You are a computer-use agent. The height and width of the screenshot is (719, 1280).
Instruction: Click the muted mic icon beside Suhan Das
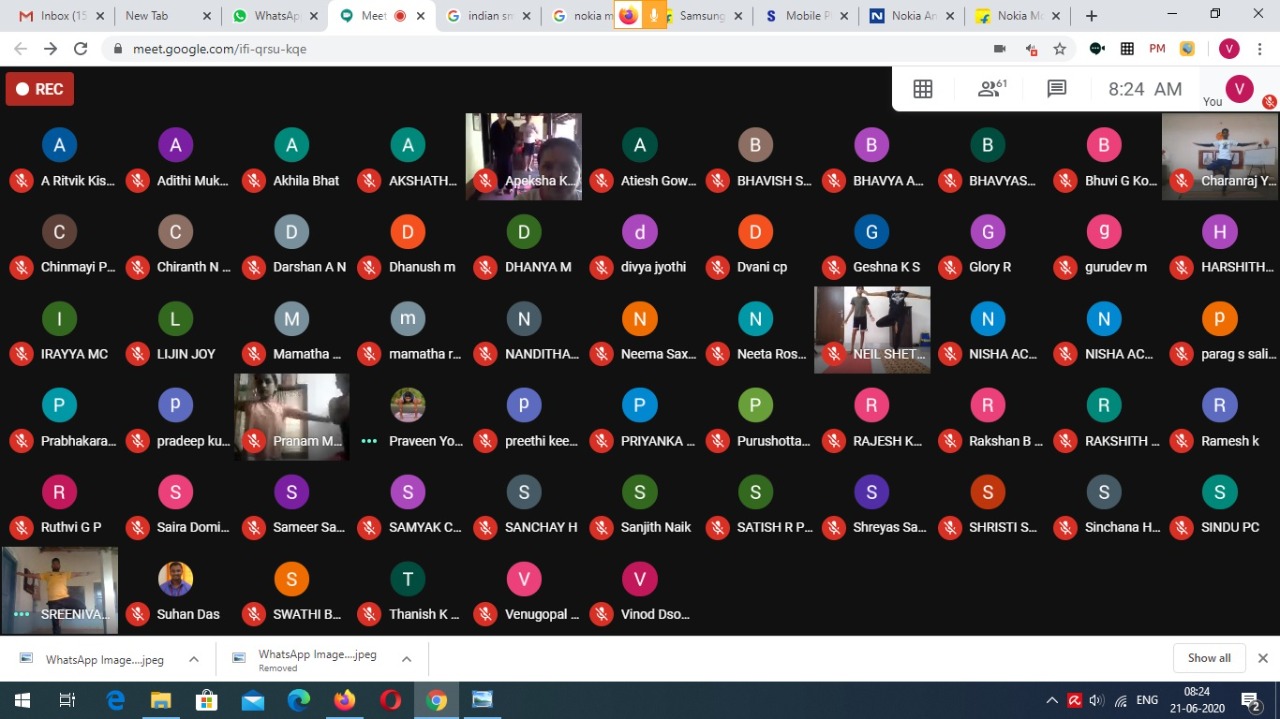coord(138,614)
